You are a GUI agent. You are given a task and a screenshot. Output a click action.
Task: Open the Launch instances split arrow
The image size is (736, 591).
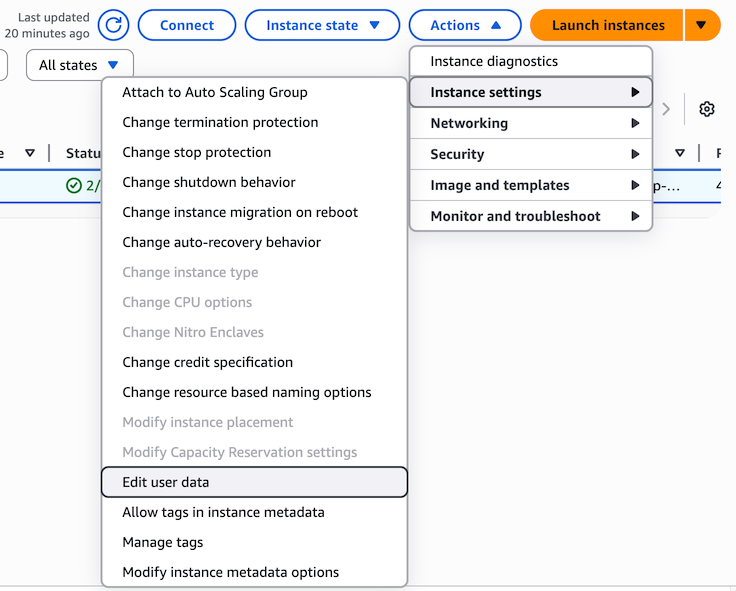702,25
